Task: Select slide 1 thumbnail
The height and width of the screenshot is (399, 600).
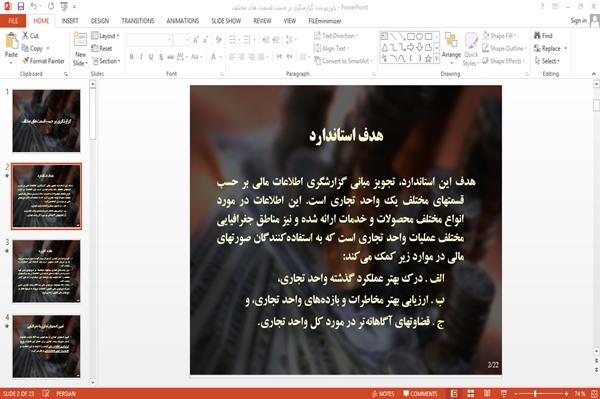Action: coord(46,121)
